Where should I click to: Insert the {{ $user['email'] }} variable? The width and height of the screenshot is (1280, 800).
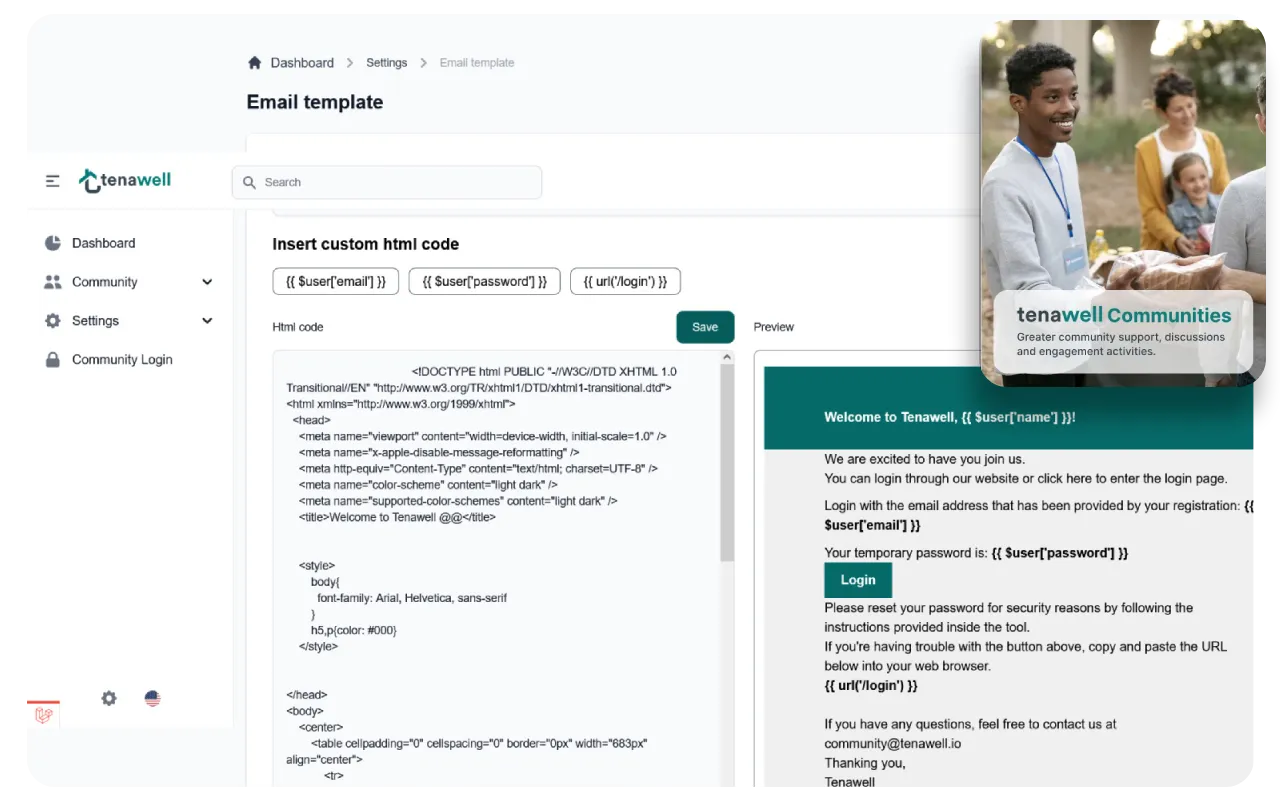[336, 281]
